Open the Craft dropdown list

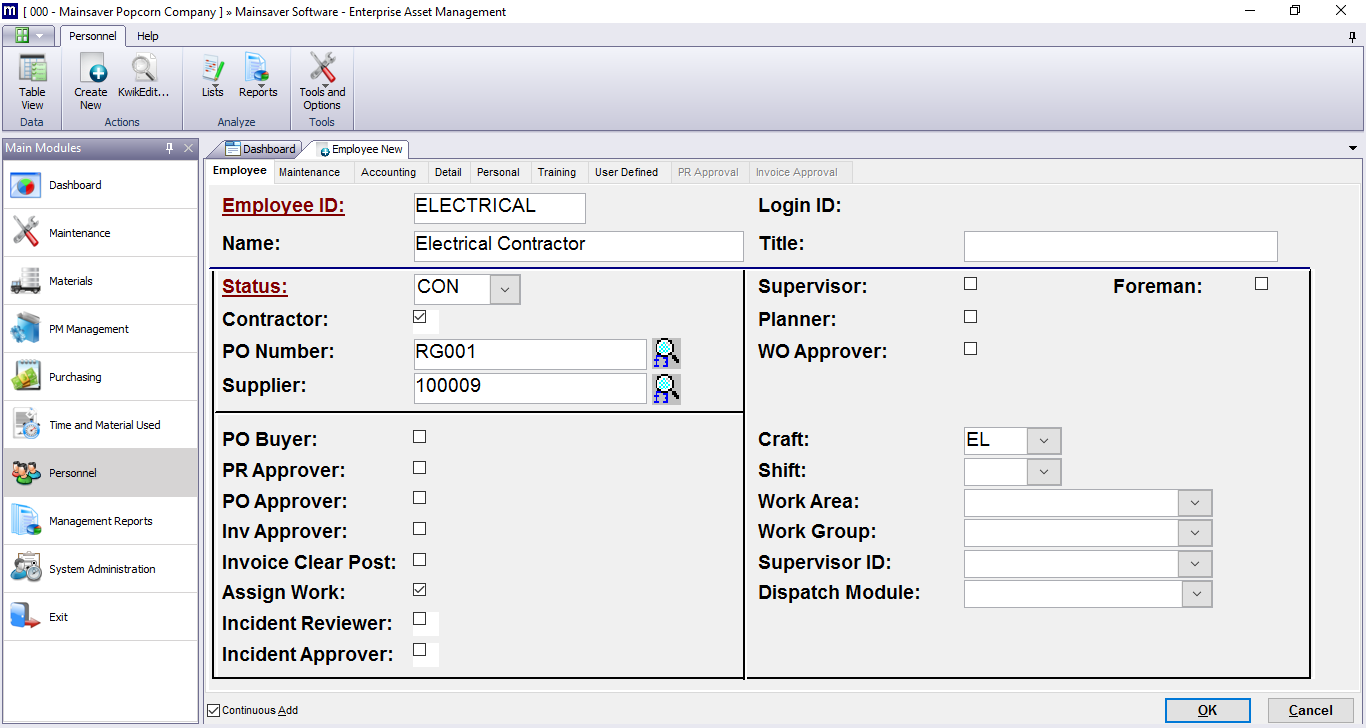coord(1044,441)
